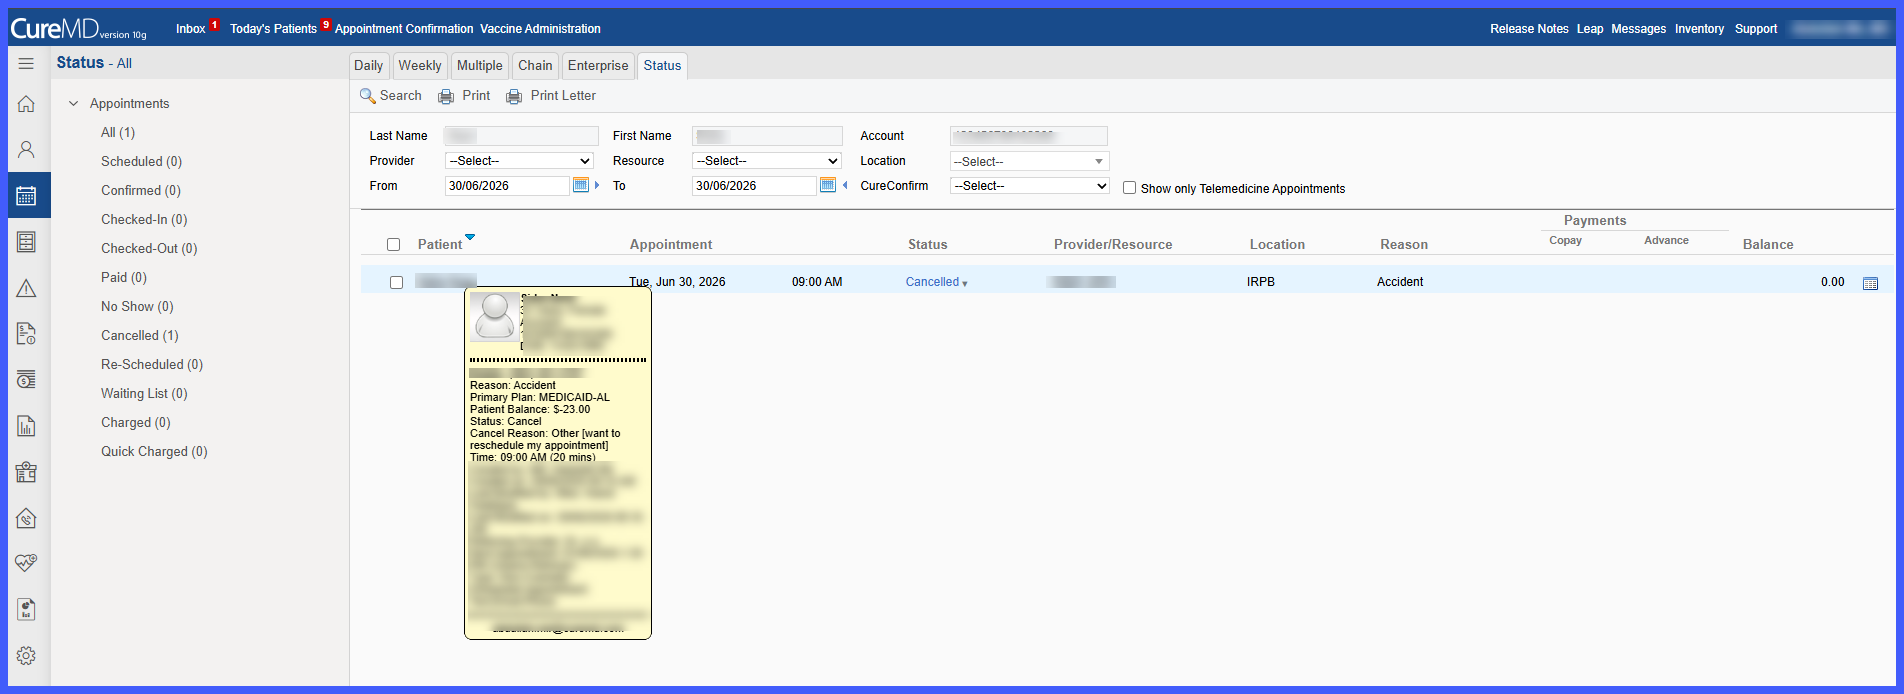
Task: Open the alert triangle icon in sidebar
Action: (26, 288)
